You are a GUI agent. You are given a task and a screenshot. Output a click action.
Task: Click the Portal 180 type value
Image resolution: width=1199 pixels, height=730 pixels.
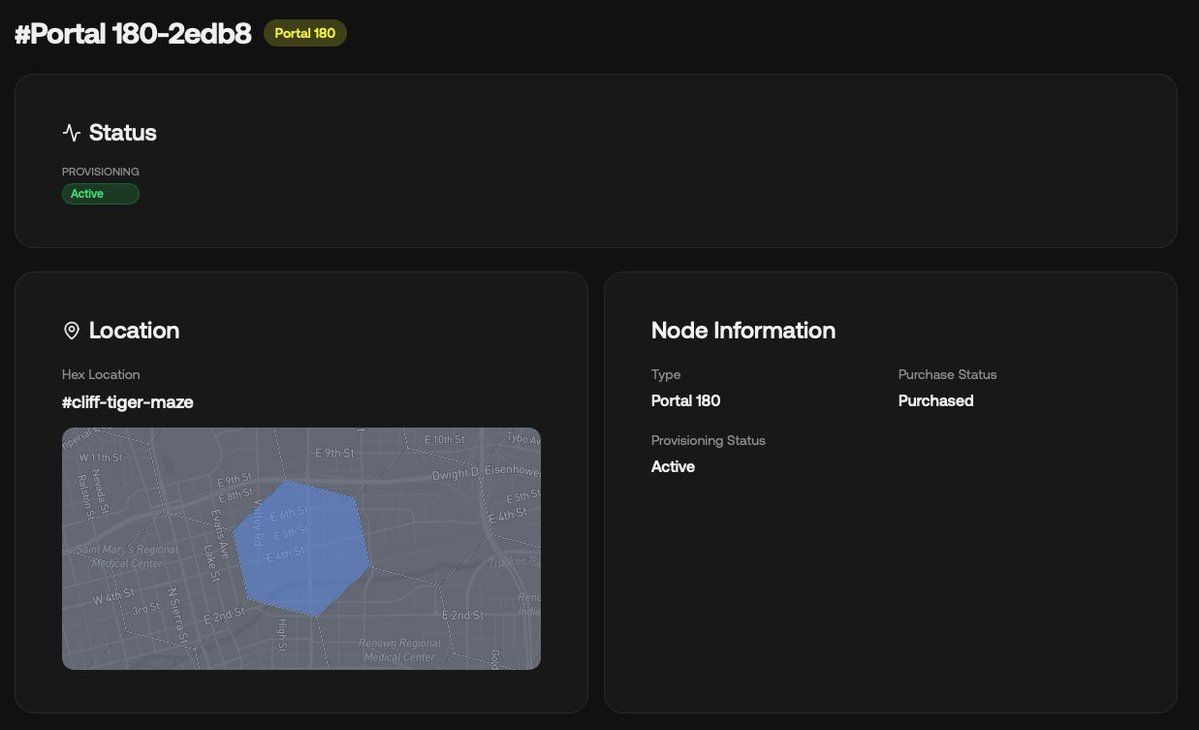(x=685, y=400)
